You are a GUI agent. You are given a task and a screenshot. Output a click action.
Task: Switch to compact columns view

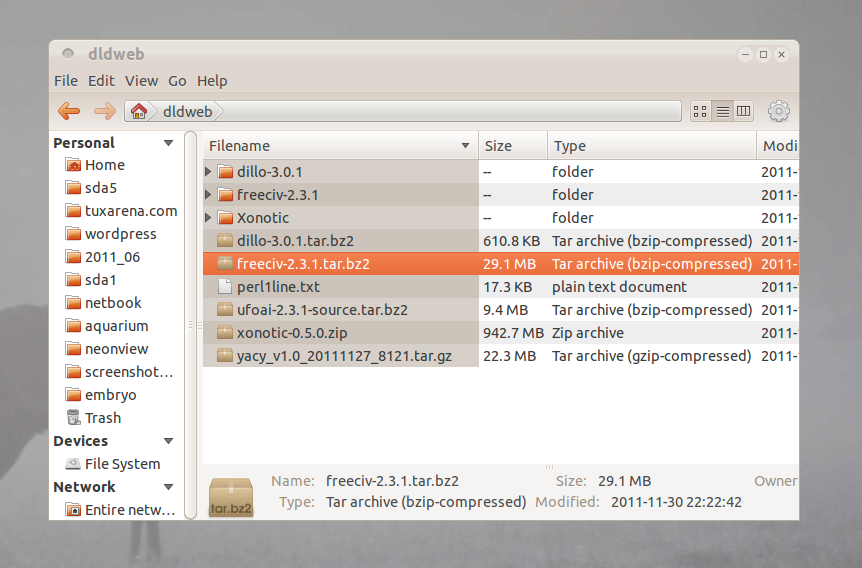743,112
